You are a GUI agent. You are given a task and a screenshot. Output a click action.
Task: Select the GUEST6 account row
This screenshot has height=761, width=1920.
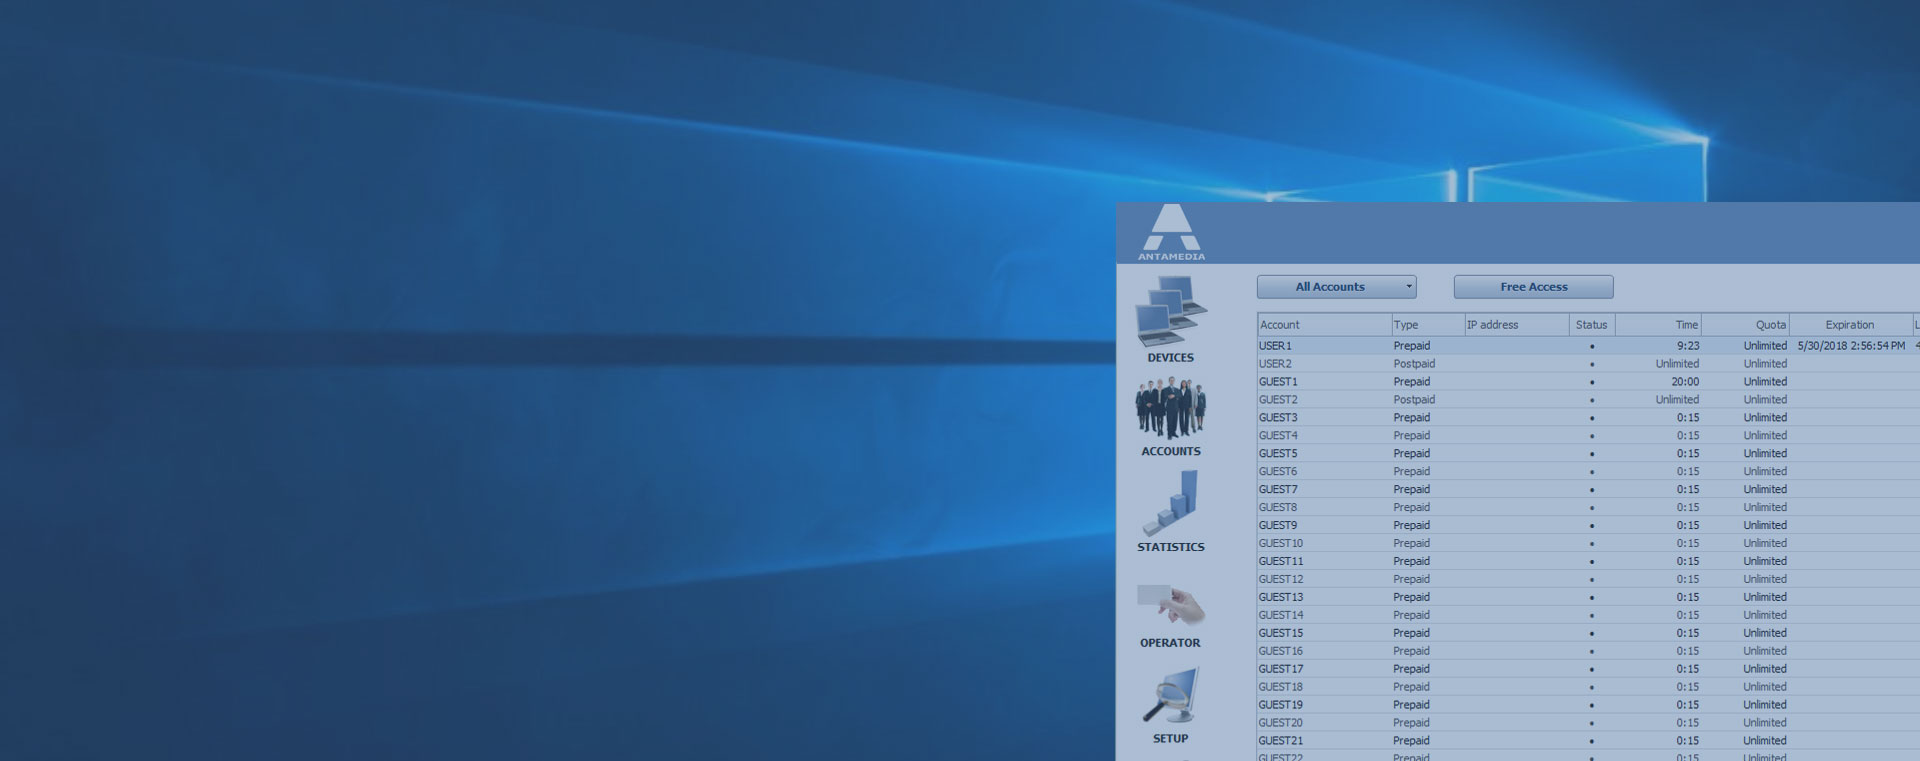coord(1588,472)
